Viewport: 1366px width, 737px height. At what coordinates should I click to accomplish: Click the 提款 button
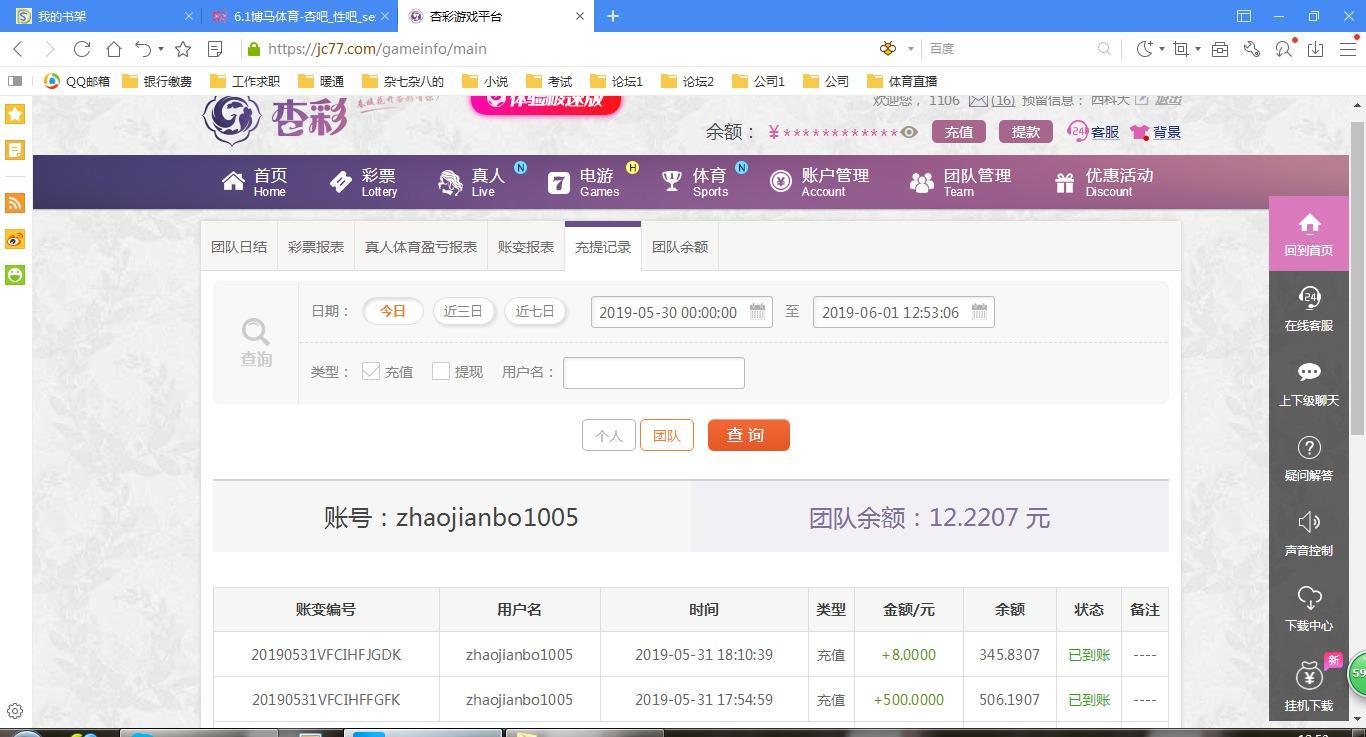click(1025, 132)
